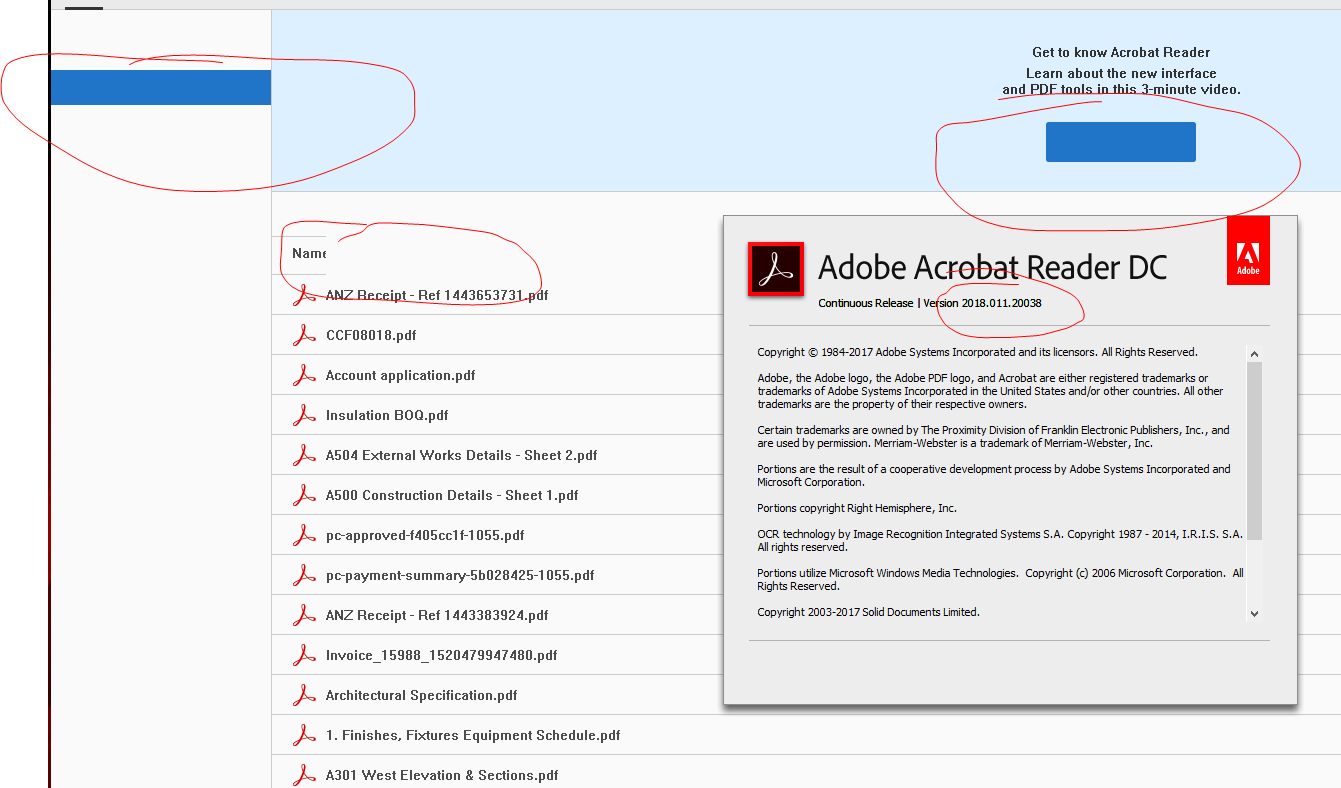The image size is (1341, 788).
Task: Click the Copyright 1984-2017 Adobe Systems line
Action: [x=977, y=352]
